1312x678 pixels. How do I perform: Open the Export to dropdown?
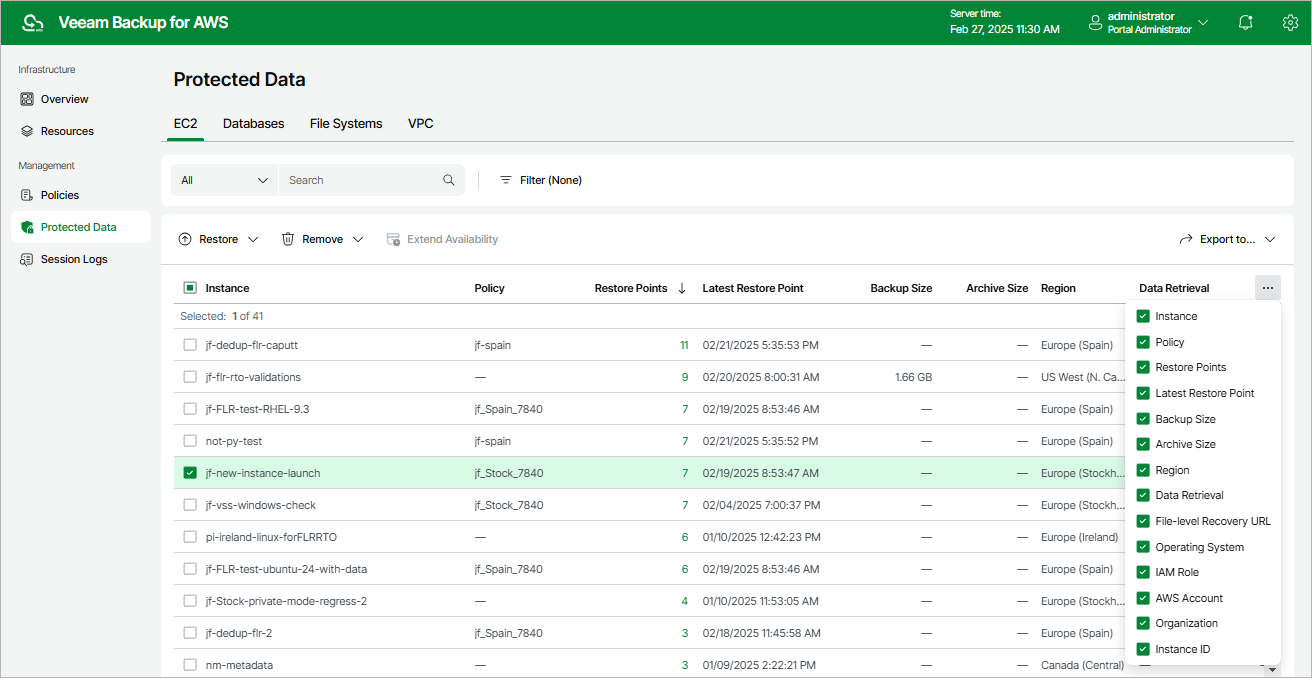click(x=1227, y=239)
